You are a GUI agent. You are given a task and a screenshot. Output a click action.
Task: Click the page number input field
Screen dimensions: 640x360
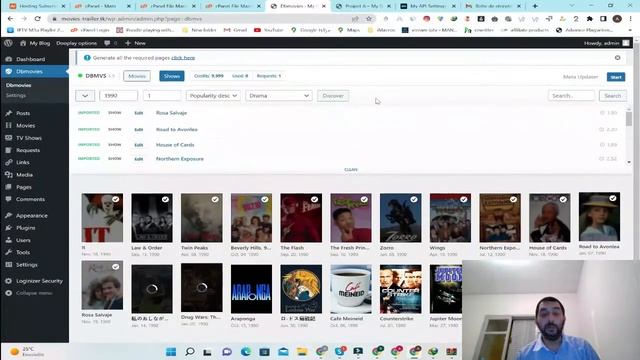pyautogui.click(x=162, y=96)
